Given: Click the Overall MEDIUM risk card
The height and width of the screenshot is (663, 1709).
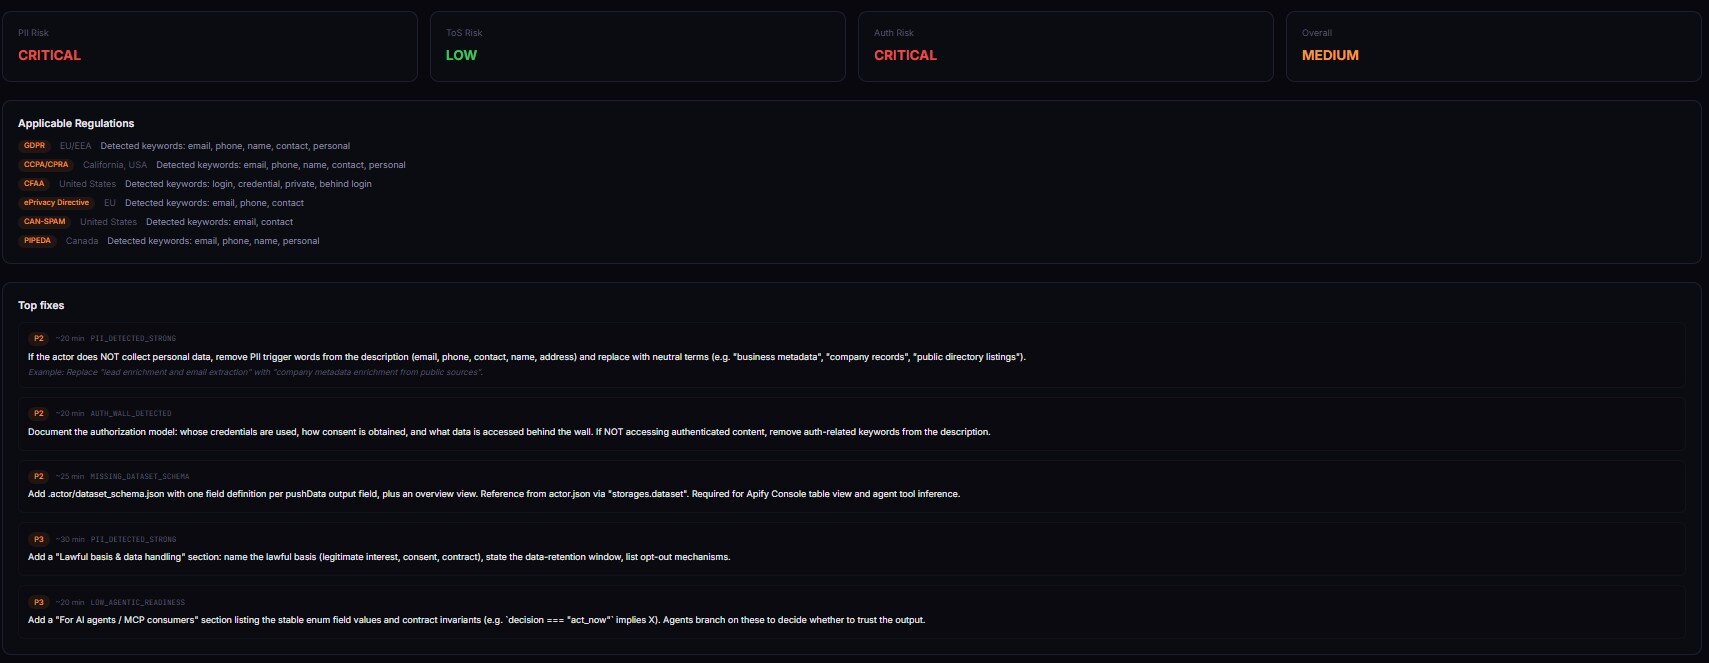Looking at the screenshot, I should pos(1493,46).
